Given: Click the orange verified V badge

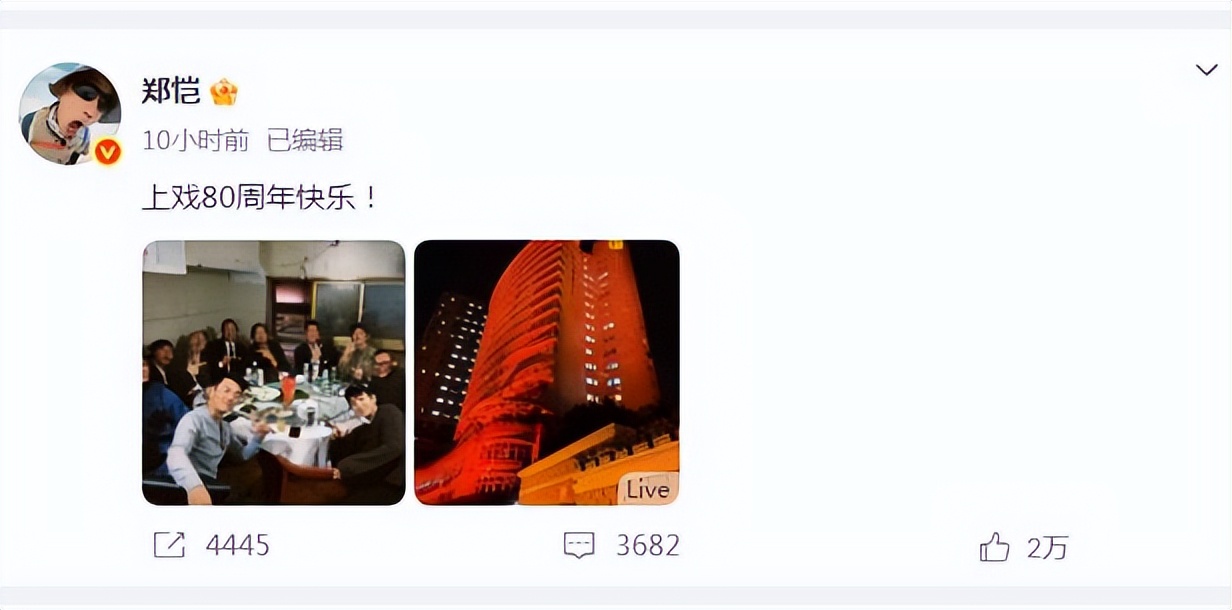Looking at the screenshot, I should click(108, 152).
